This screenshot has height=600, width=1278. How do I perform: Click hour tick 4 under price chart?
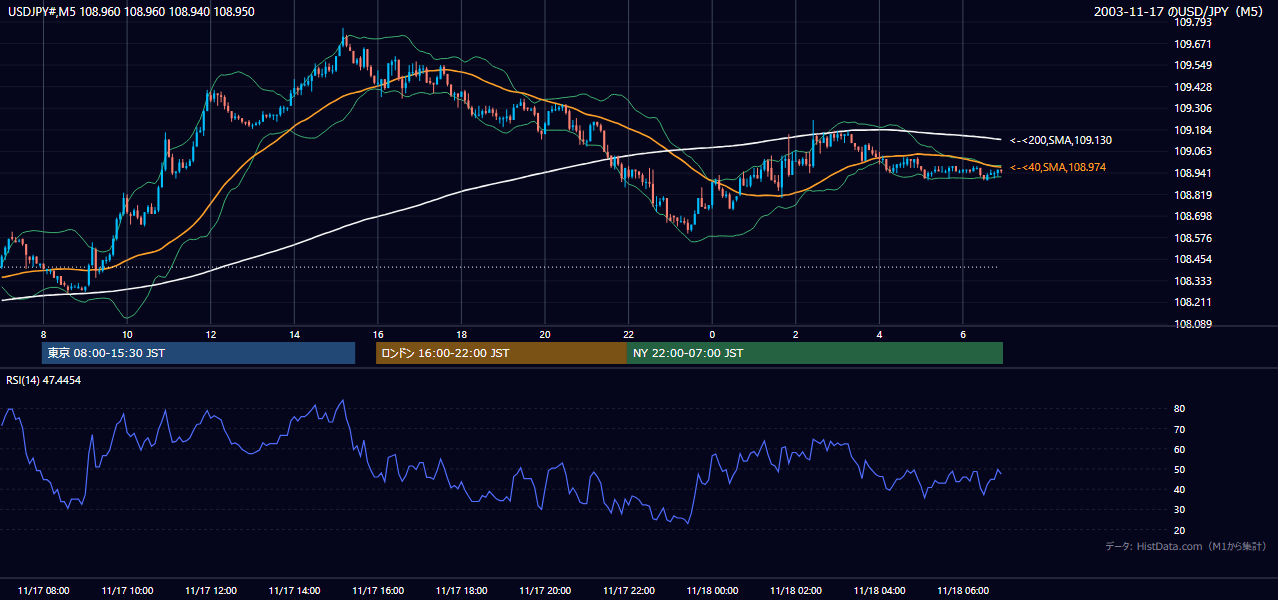pyautogui.click(x=879, y=334)
